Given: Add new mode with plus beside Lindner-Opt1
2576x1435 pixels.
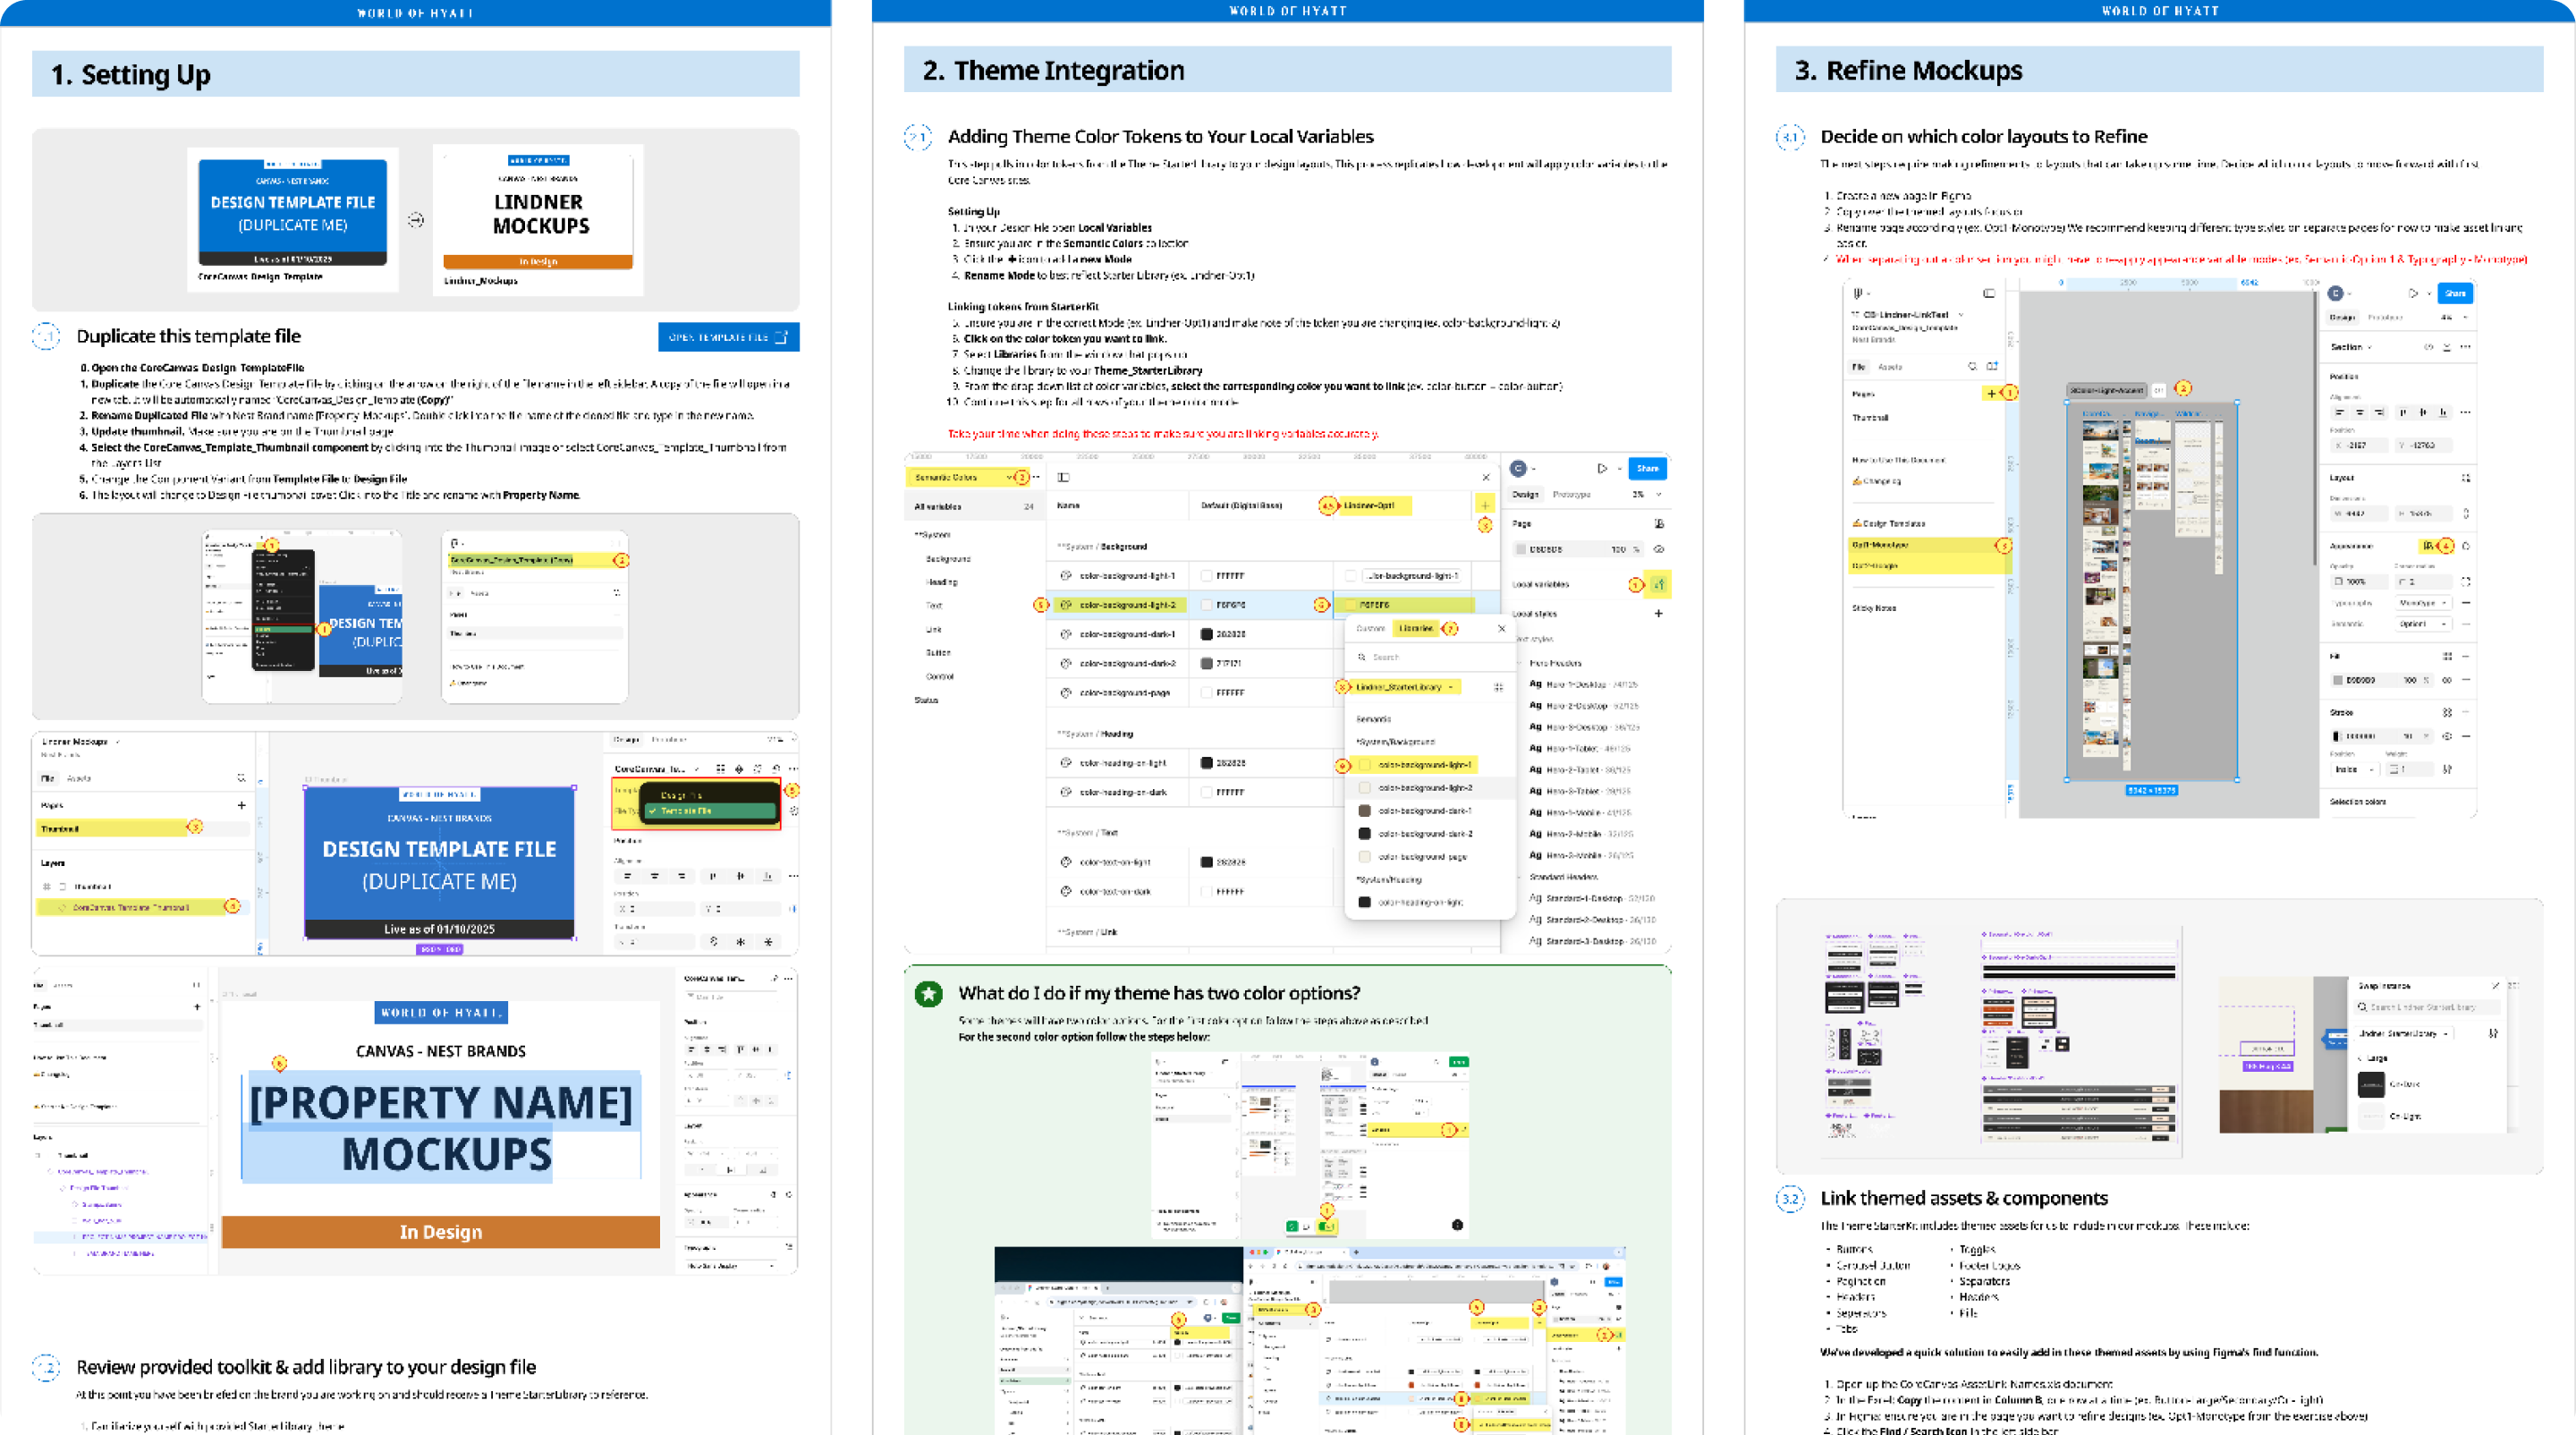Looking at the screenshot, I should (x=1485, y=505).
